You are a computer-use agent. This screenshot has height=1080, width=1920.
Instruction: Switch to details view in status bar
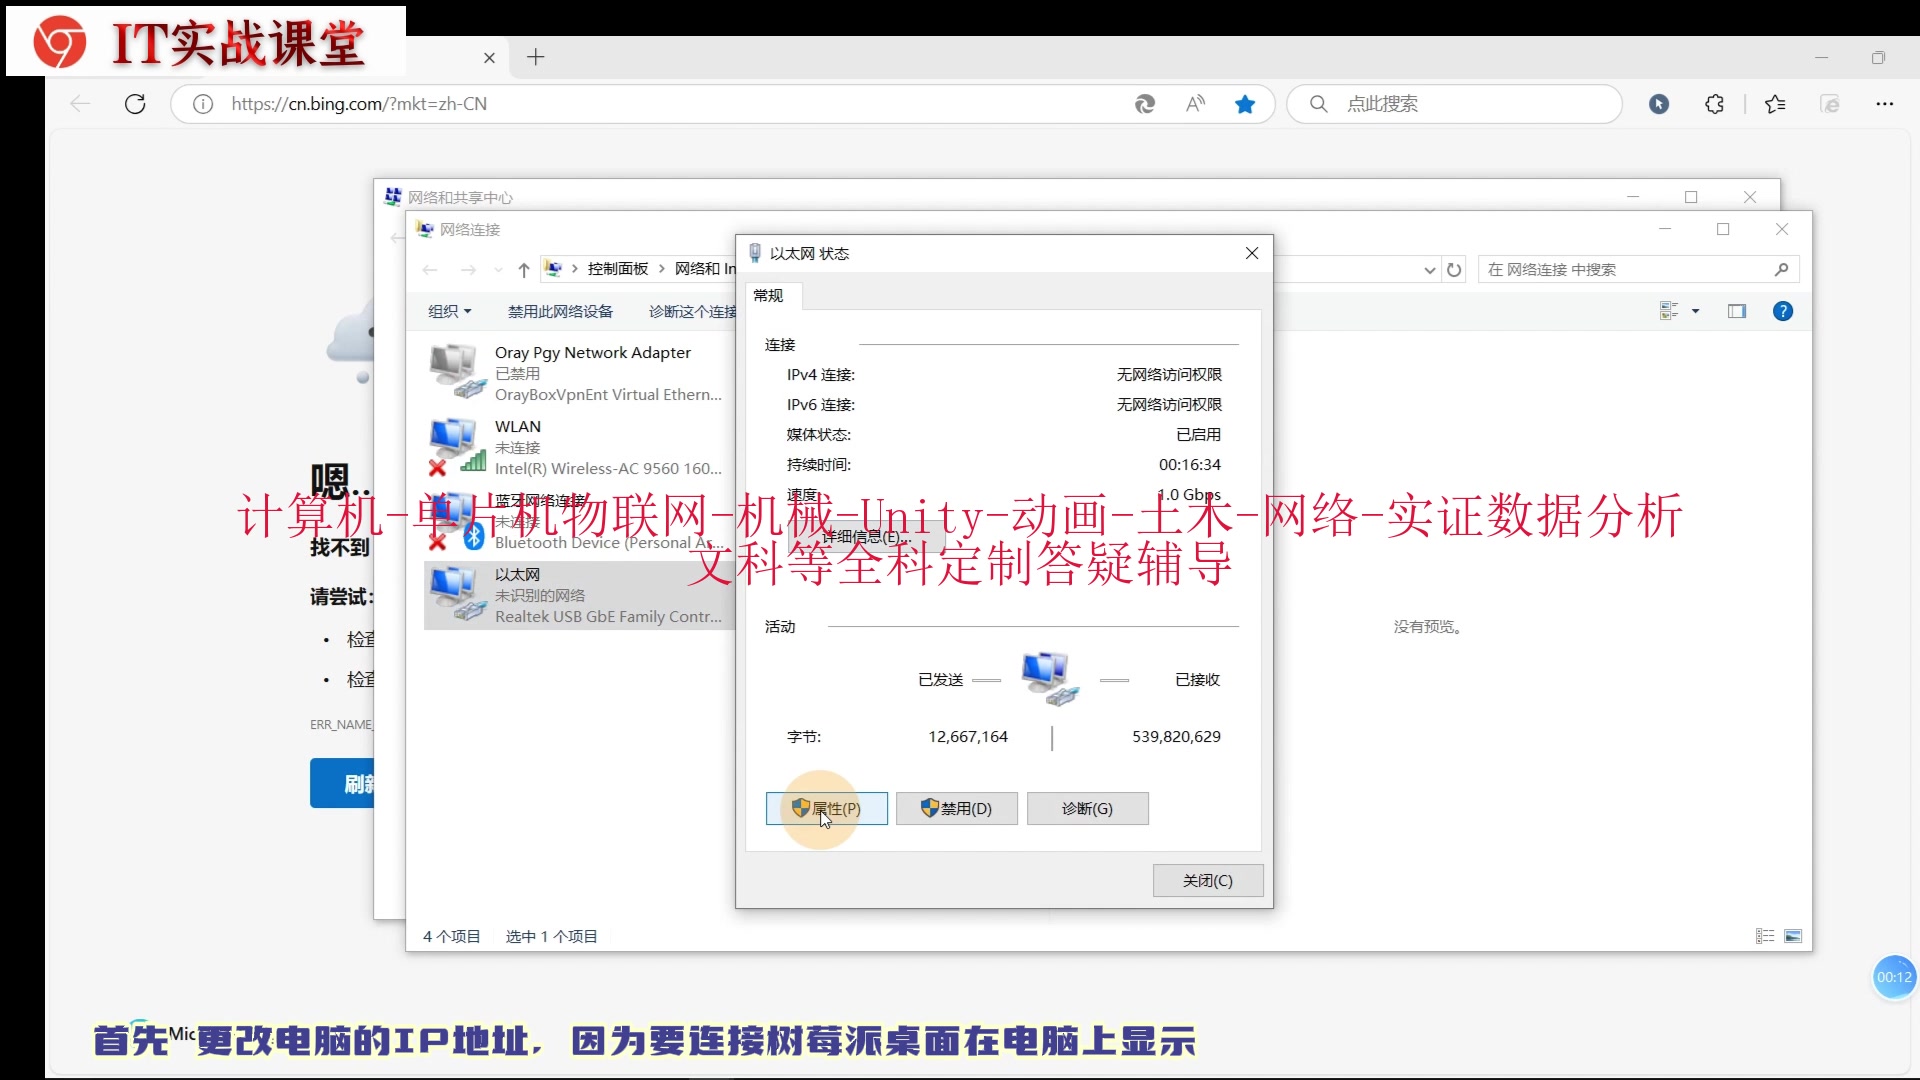[x=1765, y=936]
